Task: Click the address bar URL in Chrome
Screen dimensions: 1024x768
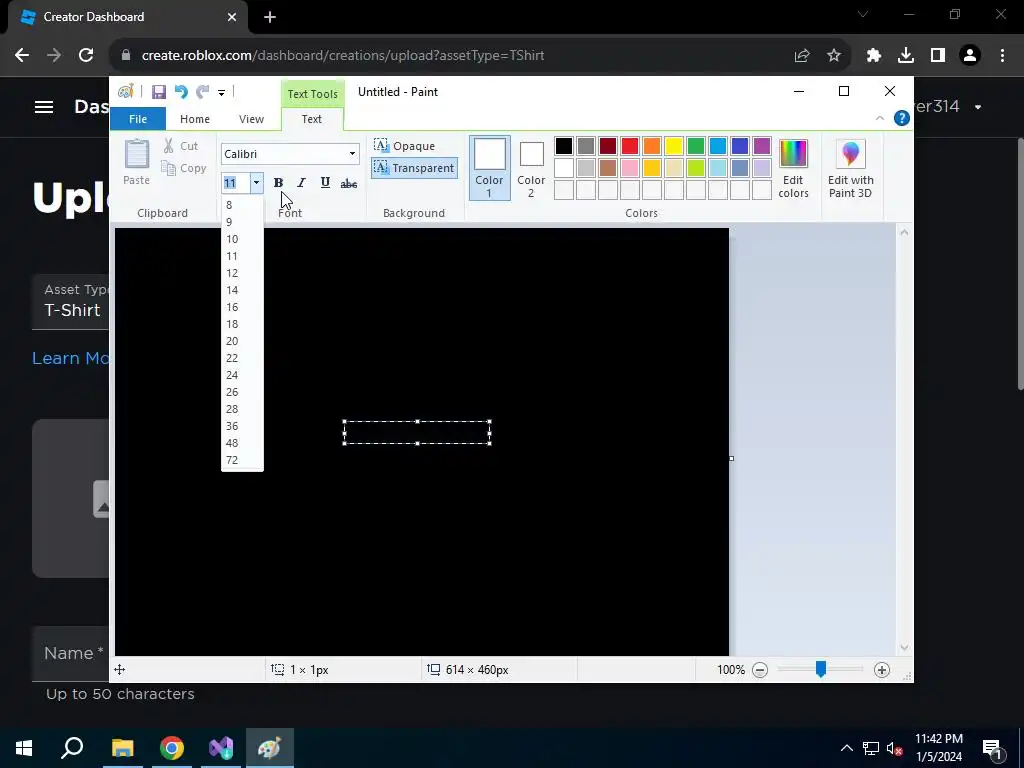Action: tap(343, 56)
